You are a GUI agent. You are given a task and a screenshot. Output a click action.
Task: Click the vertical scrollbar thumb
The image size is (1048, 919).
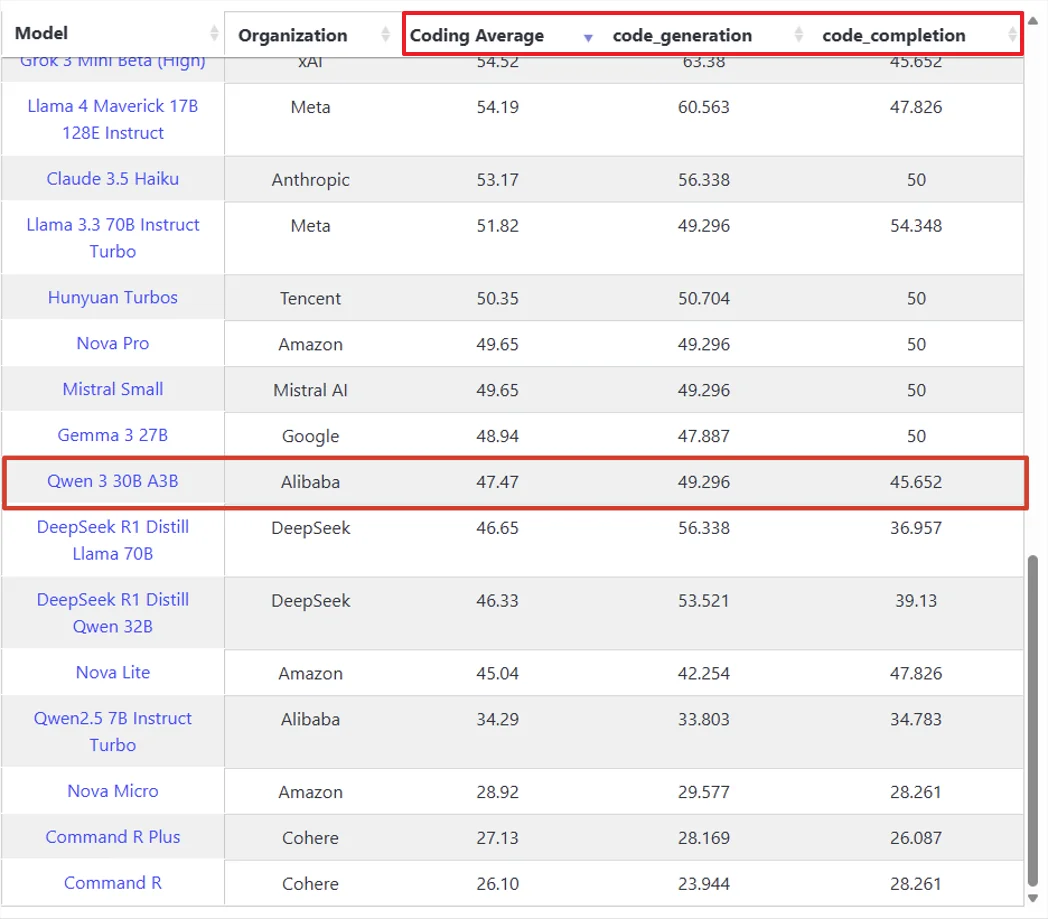pos(1033,722)
